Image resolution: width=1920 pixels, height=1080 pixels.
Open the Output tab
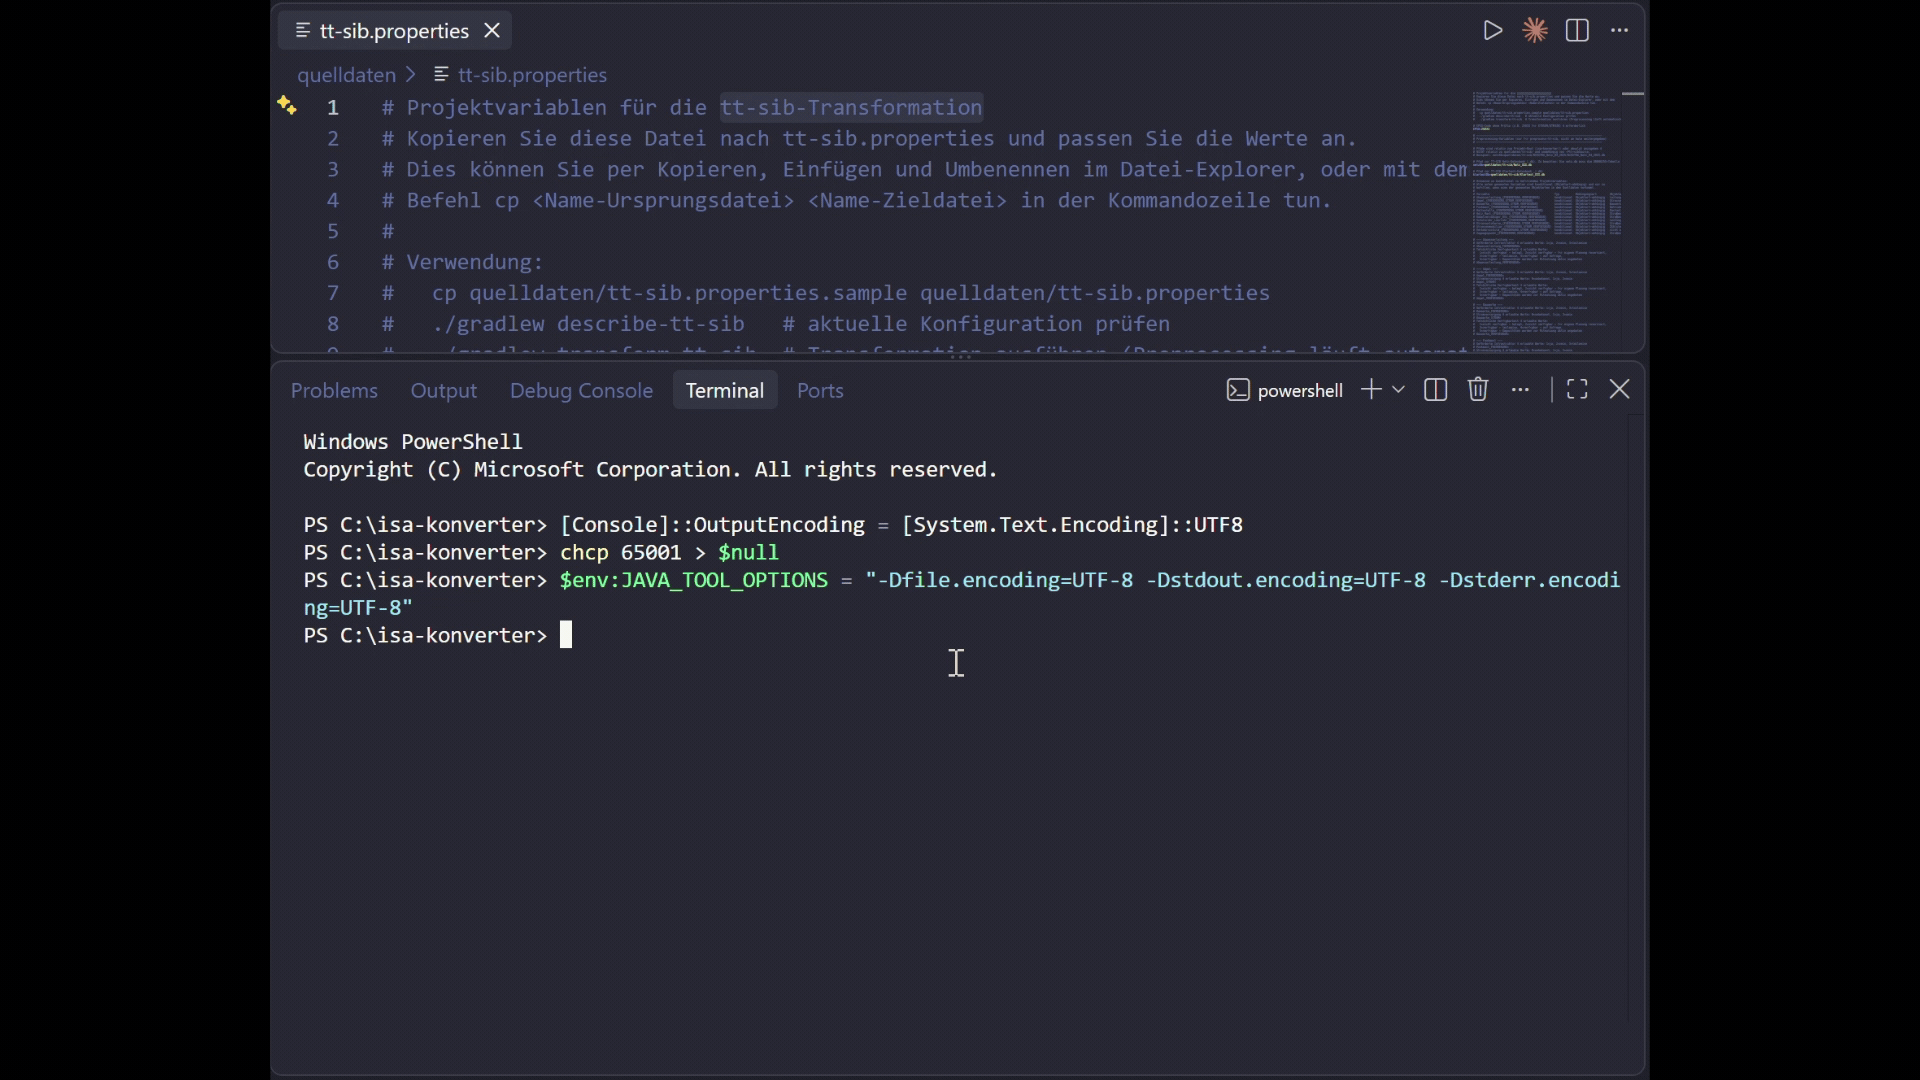444,391
